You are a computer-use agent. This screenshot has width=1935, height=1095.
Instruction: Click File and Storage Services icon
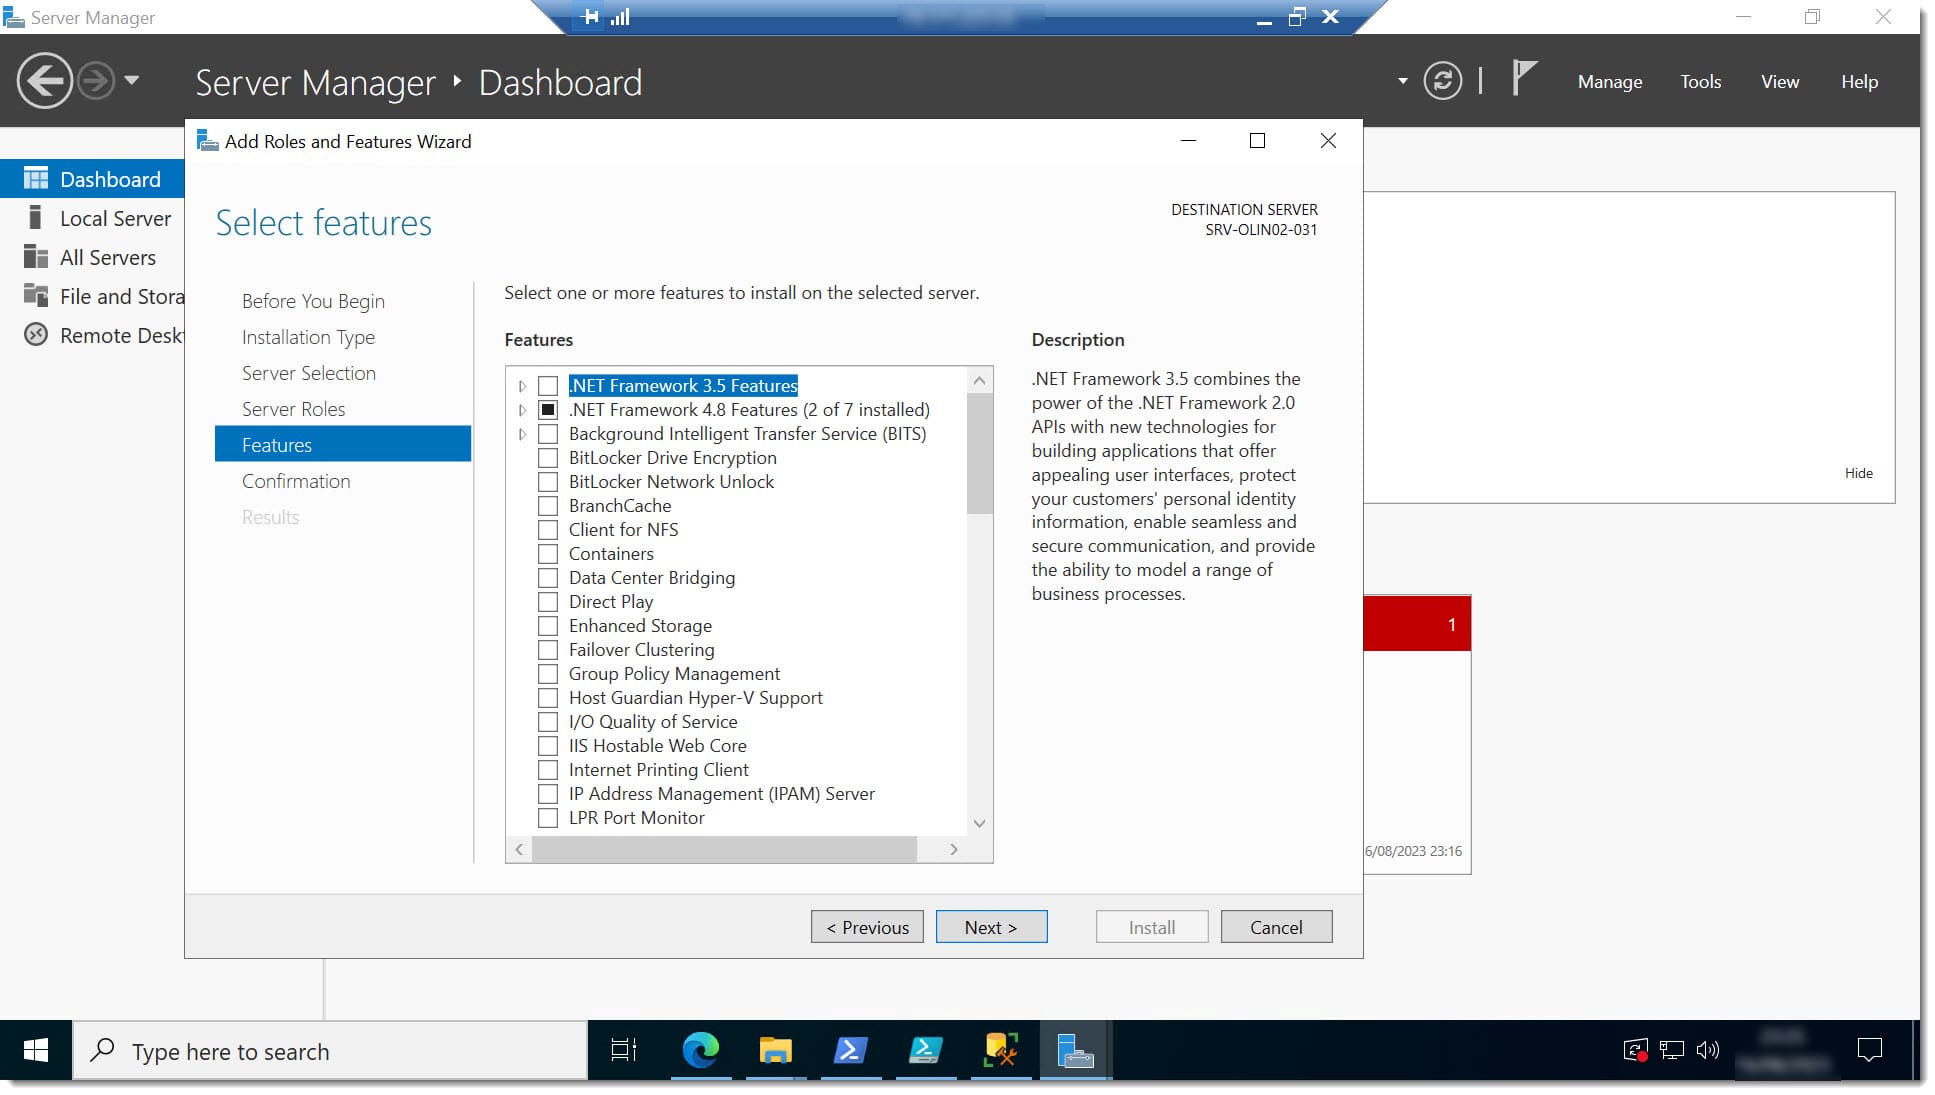pyautogui.click(x=36, y=296)
